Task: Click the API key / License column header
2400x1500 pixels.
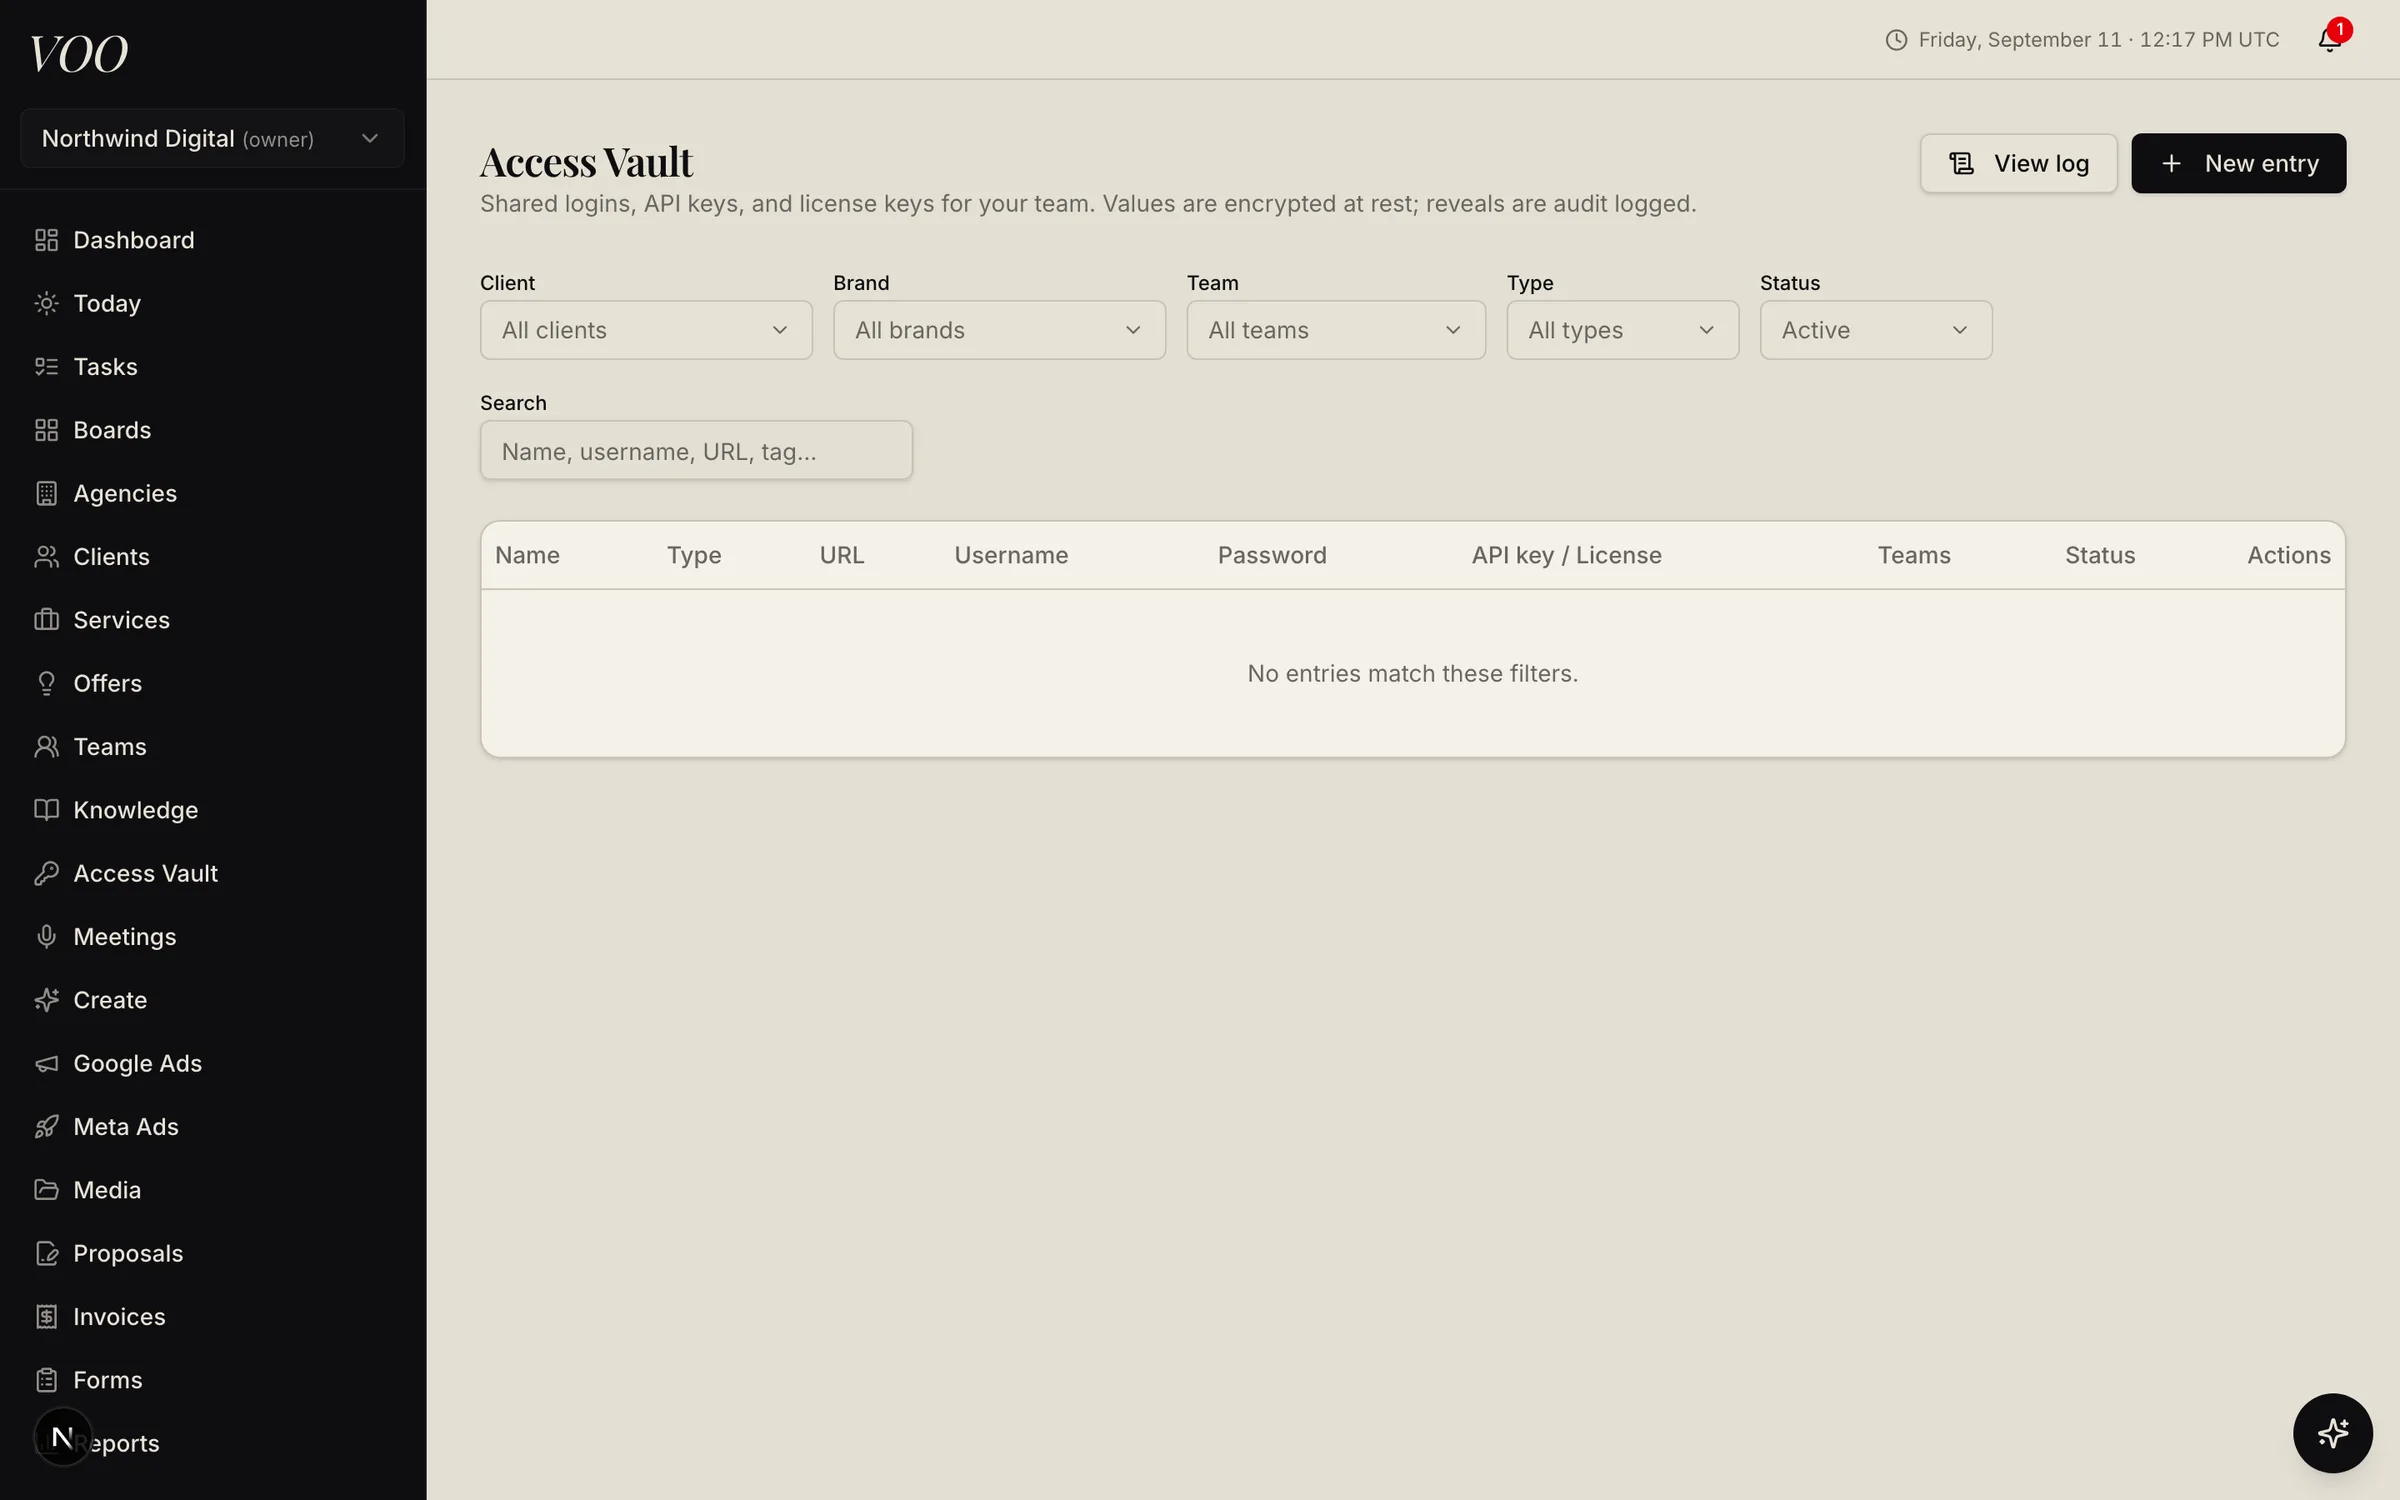Action: (1566, 555)
